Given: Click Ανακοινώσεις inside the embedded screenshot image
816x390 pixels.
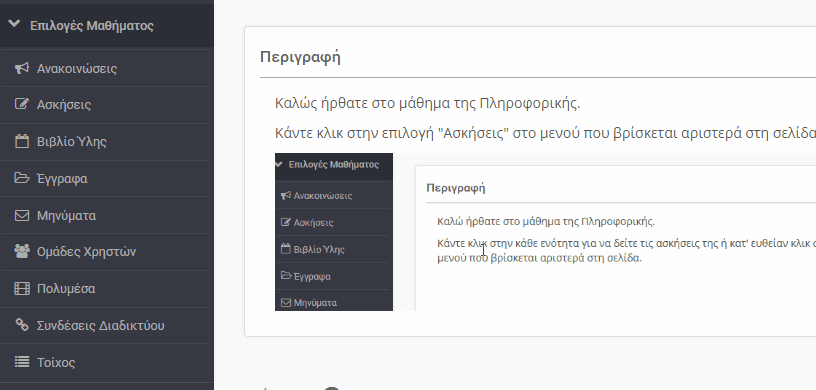Looking at the screenshot, I should [323, 196].
